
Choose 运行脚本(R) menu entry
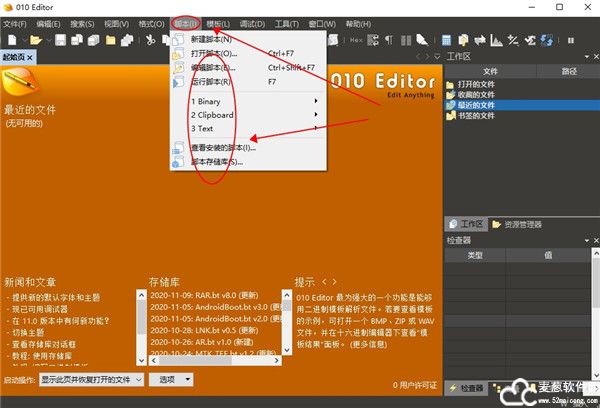tap(248, 82)
